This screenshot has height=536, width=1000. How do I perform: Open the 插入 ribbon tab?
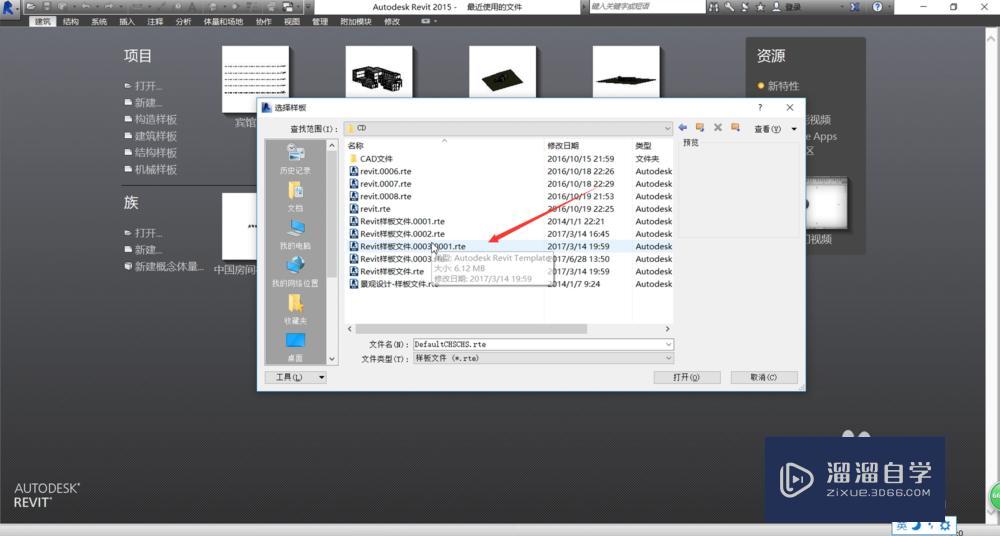coord(127,21)
